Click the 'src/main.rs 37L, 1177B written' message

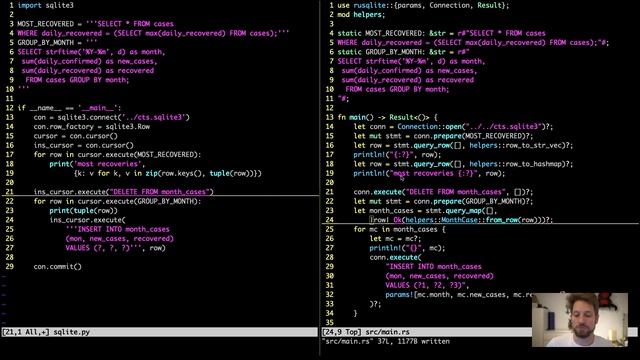pos(386,341)
